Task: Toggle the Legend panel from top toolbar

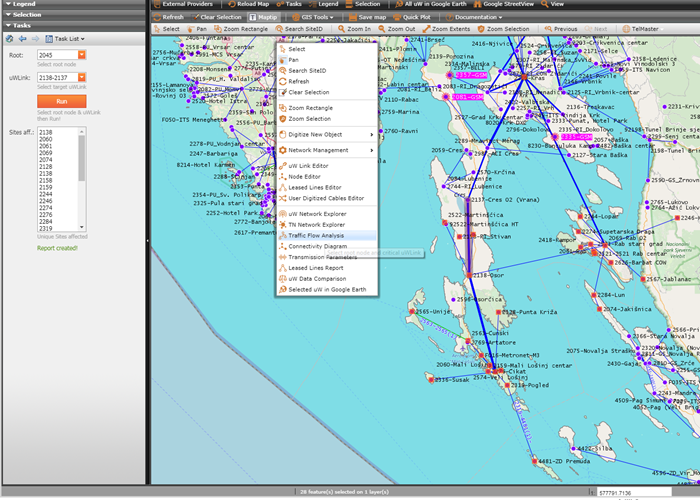Action: point(324,4)
